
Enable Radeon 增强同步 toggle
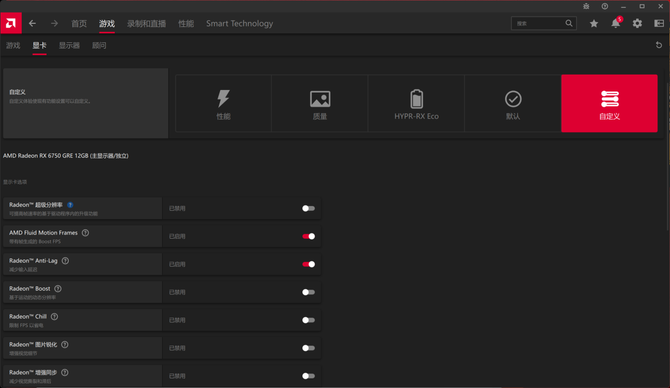coord(308,376)
